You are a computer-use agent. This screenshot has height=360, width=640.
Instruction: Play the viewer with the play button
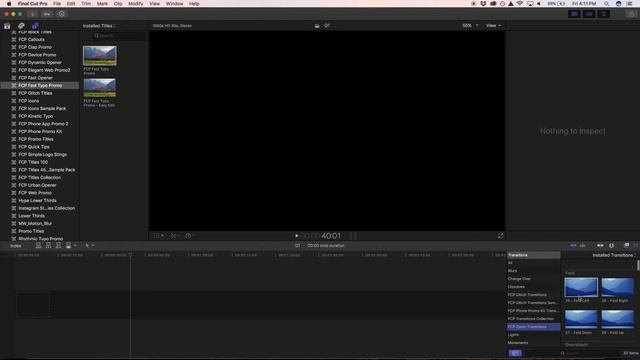coord(296,236)
